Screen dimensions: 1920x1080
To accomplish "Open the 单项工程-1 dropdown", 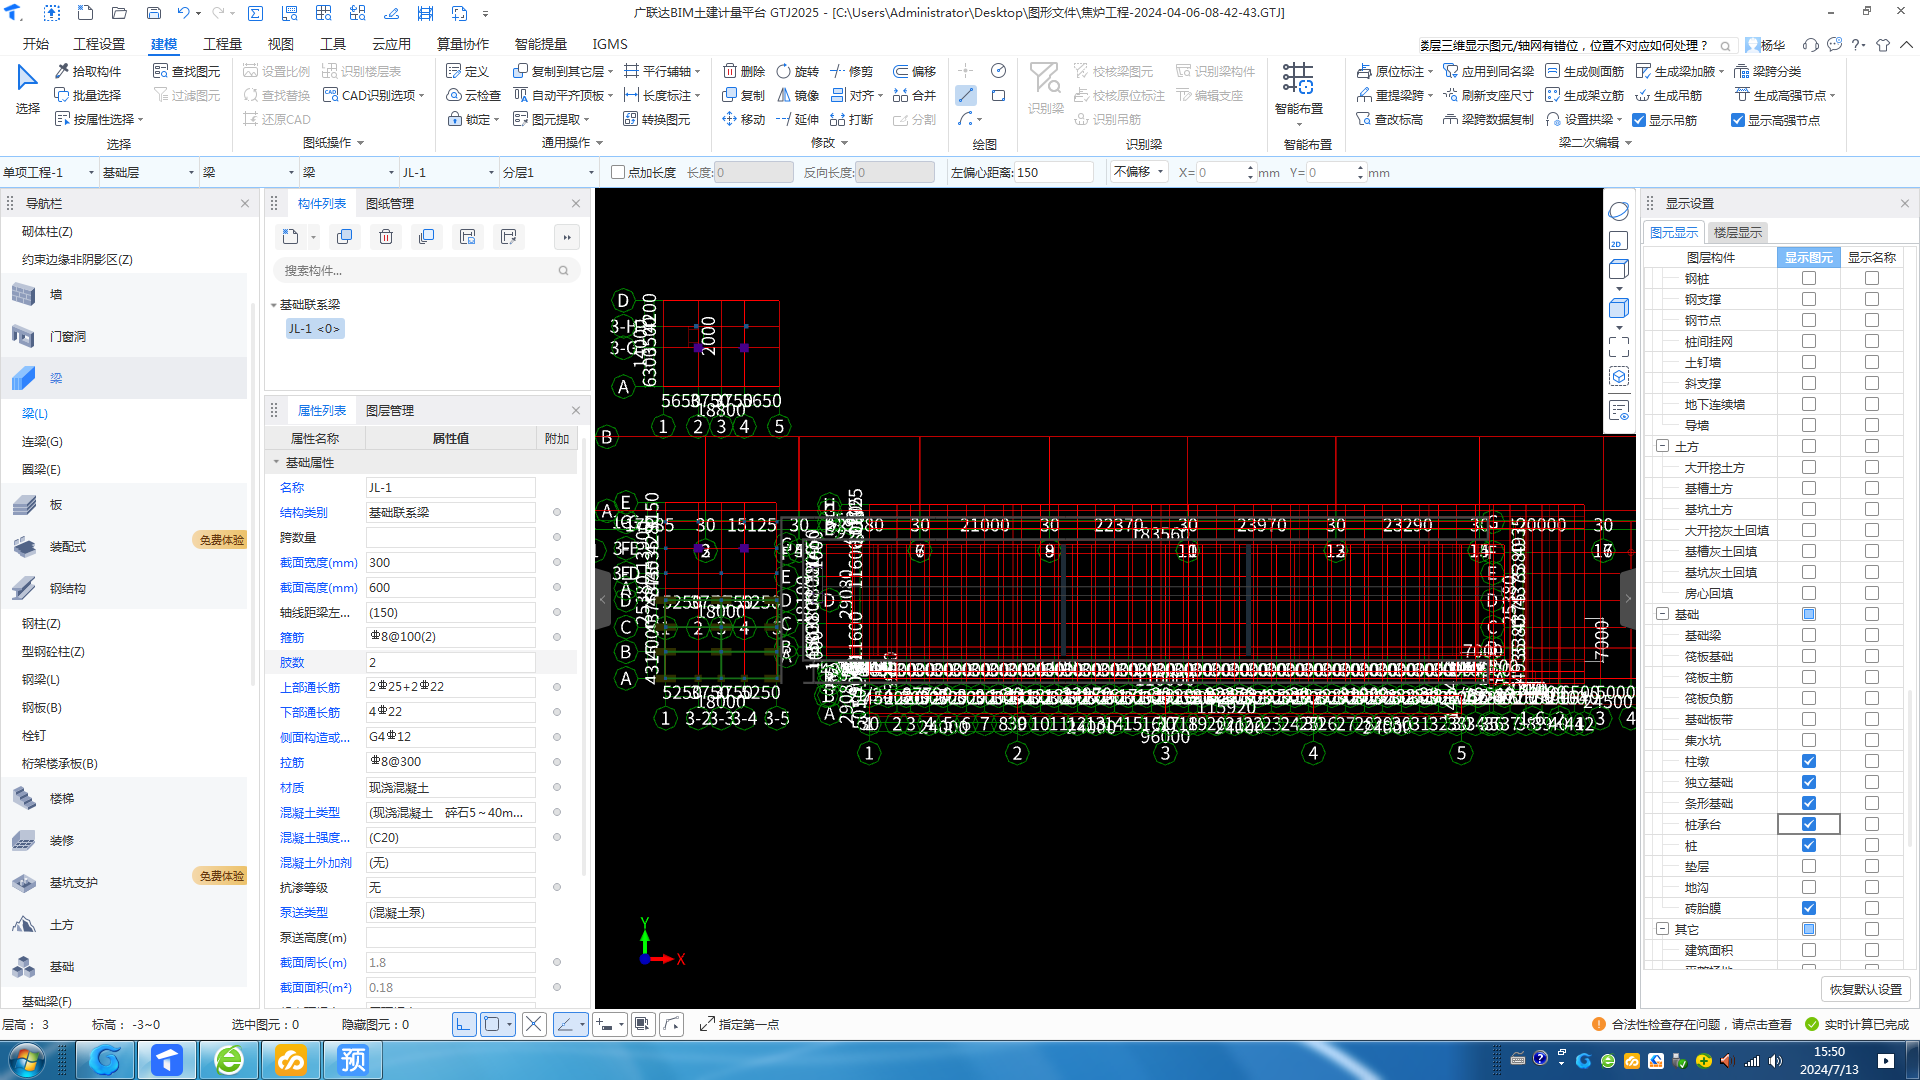I will pyautogui.click(x=49, y=172).
